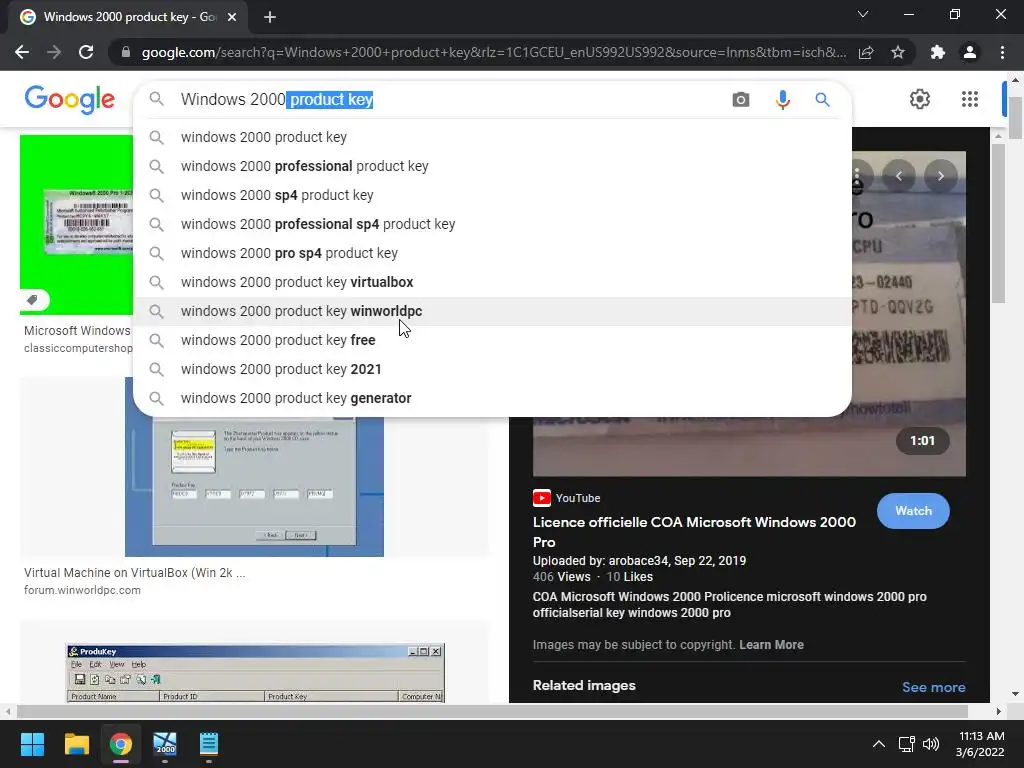Choose the "product key generator" suggestion

tap(492, 398)
